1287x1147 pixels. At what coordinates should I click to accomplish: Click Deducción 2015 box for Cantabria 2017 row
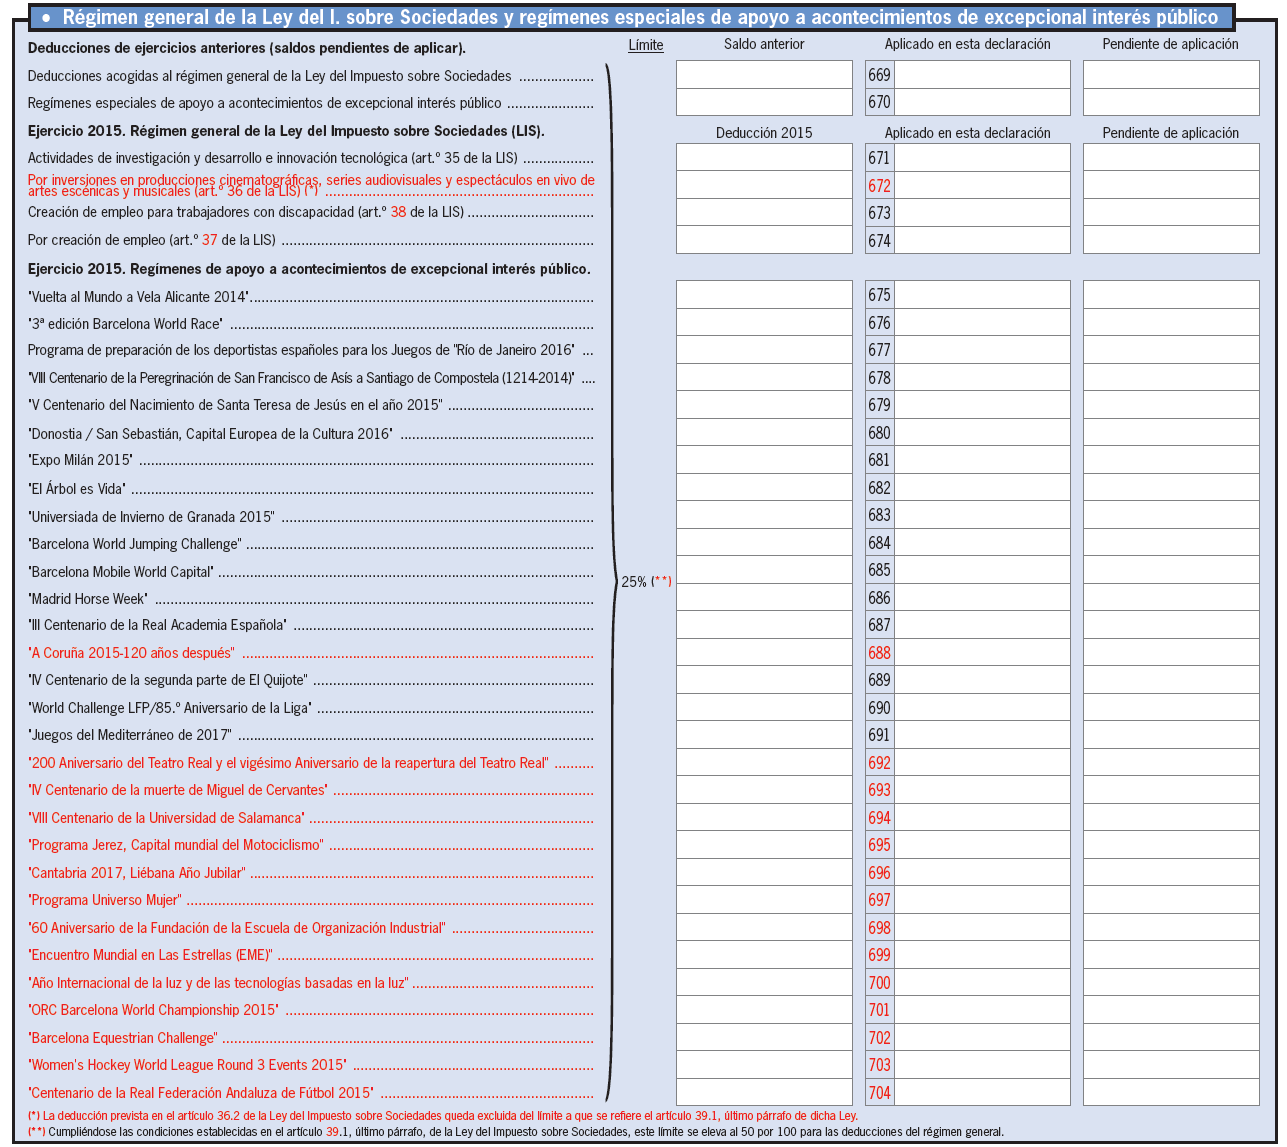pos(764,872)
